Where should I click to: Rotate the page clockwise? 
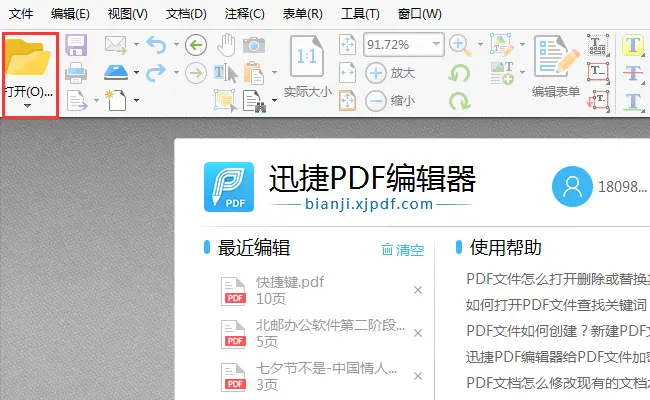coord(459,101)
